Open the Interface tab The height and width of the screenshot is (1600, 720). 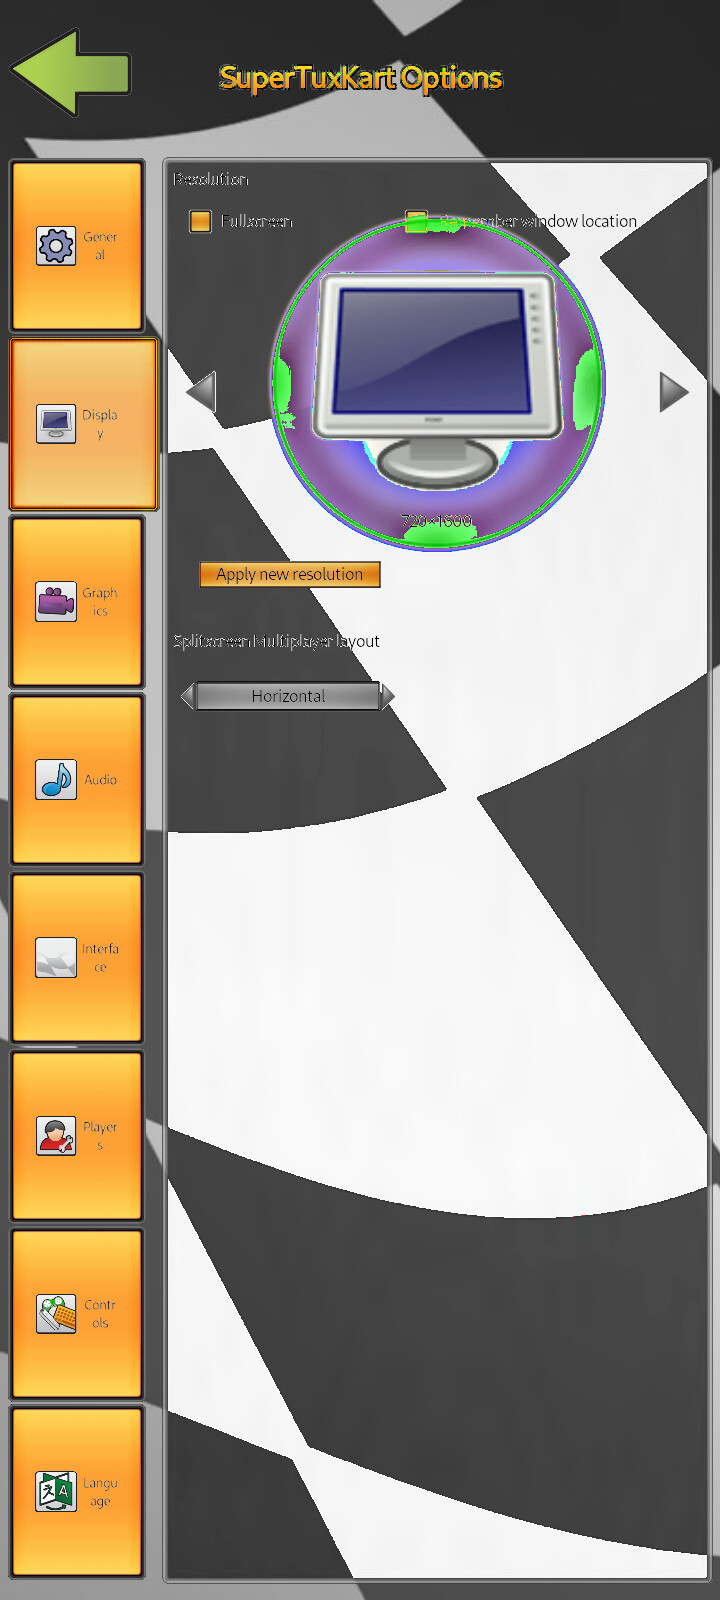pos(77,958)
